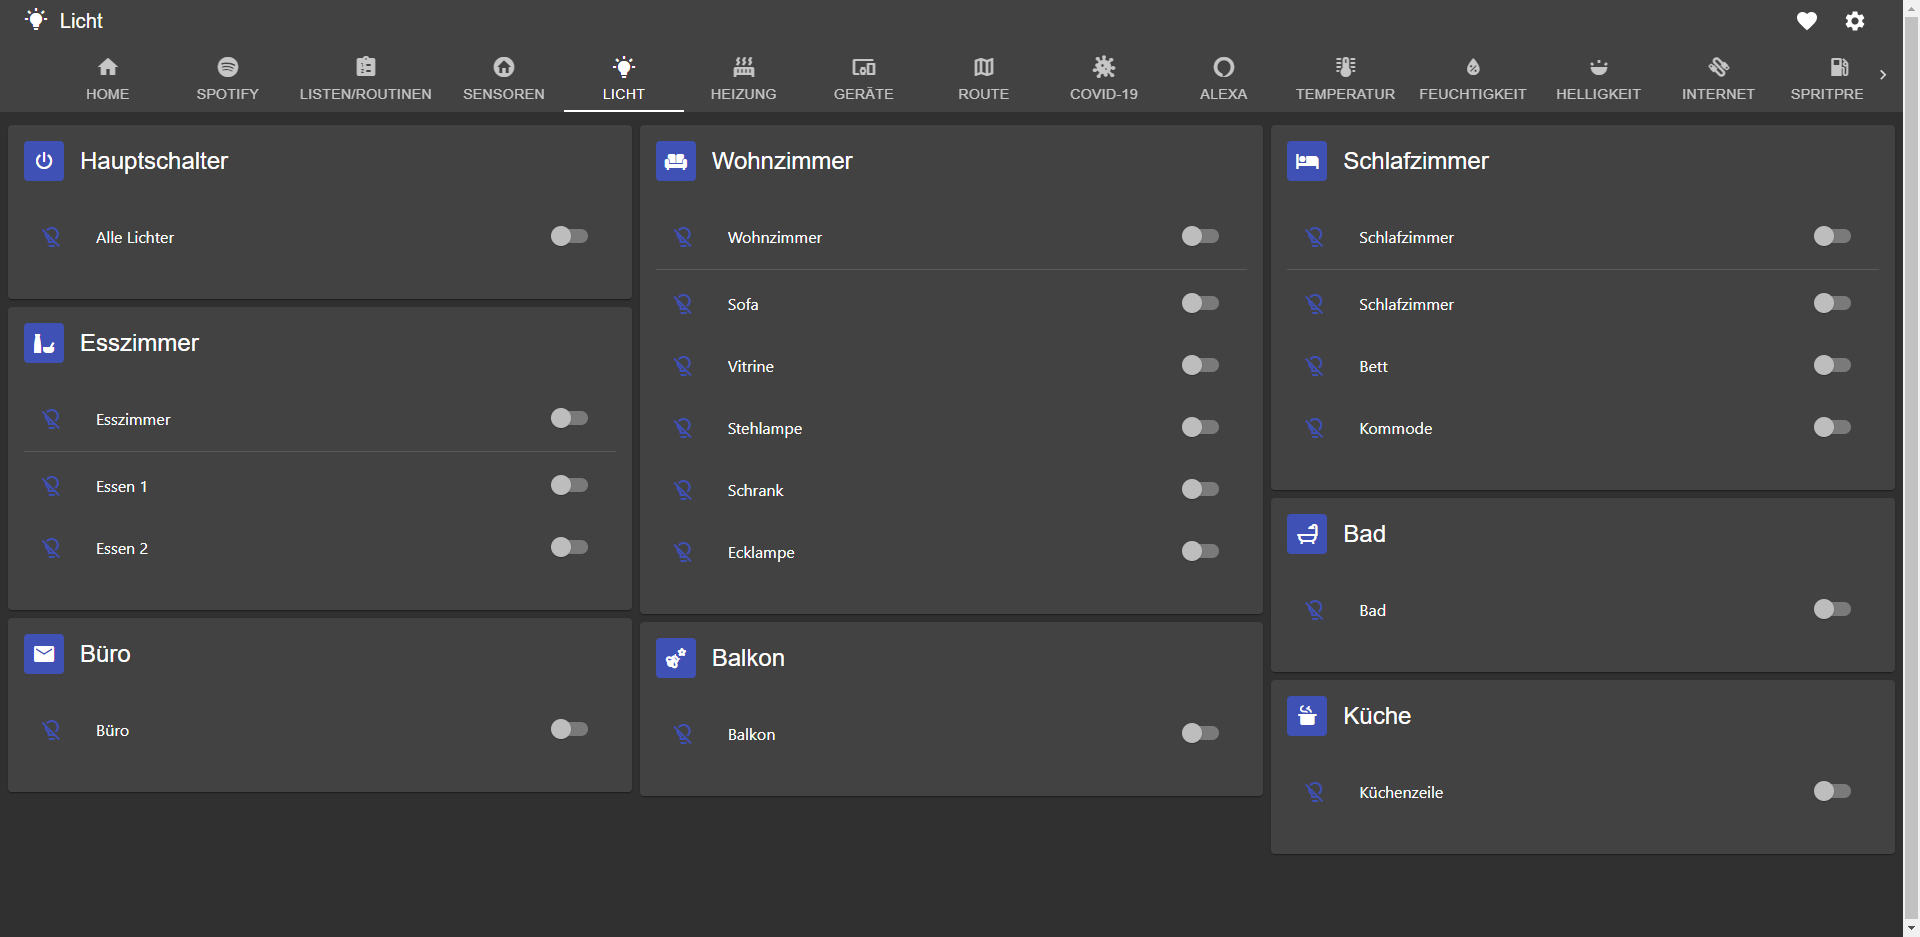The height and width of the screenshot is (937, 1920).
Task: Open the SPRITPRE tab
Action: click(x=1827, y=79)
